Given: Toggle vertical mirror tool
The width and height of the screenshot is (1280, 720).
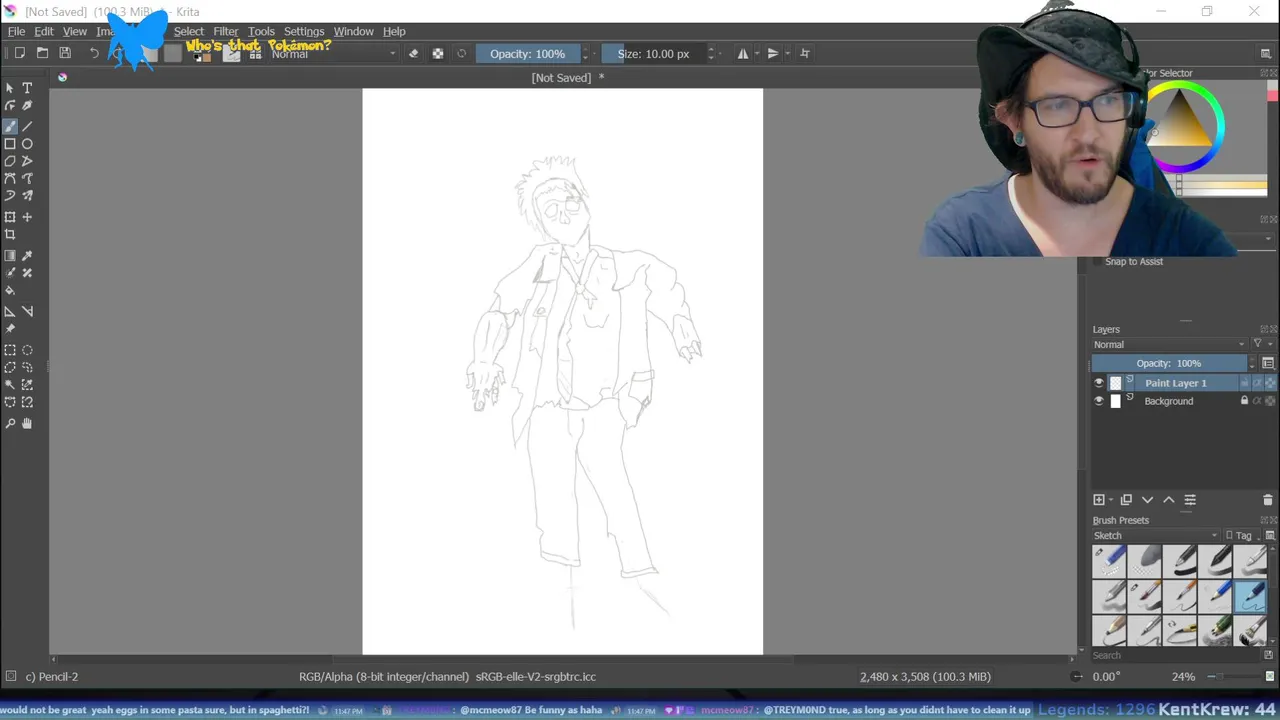Looking at the screenshot, I should [x=773, y=53].
